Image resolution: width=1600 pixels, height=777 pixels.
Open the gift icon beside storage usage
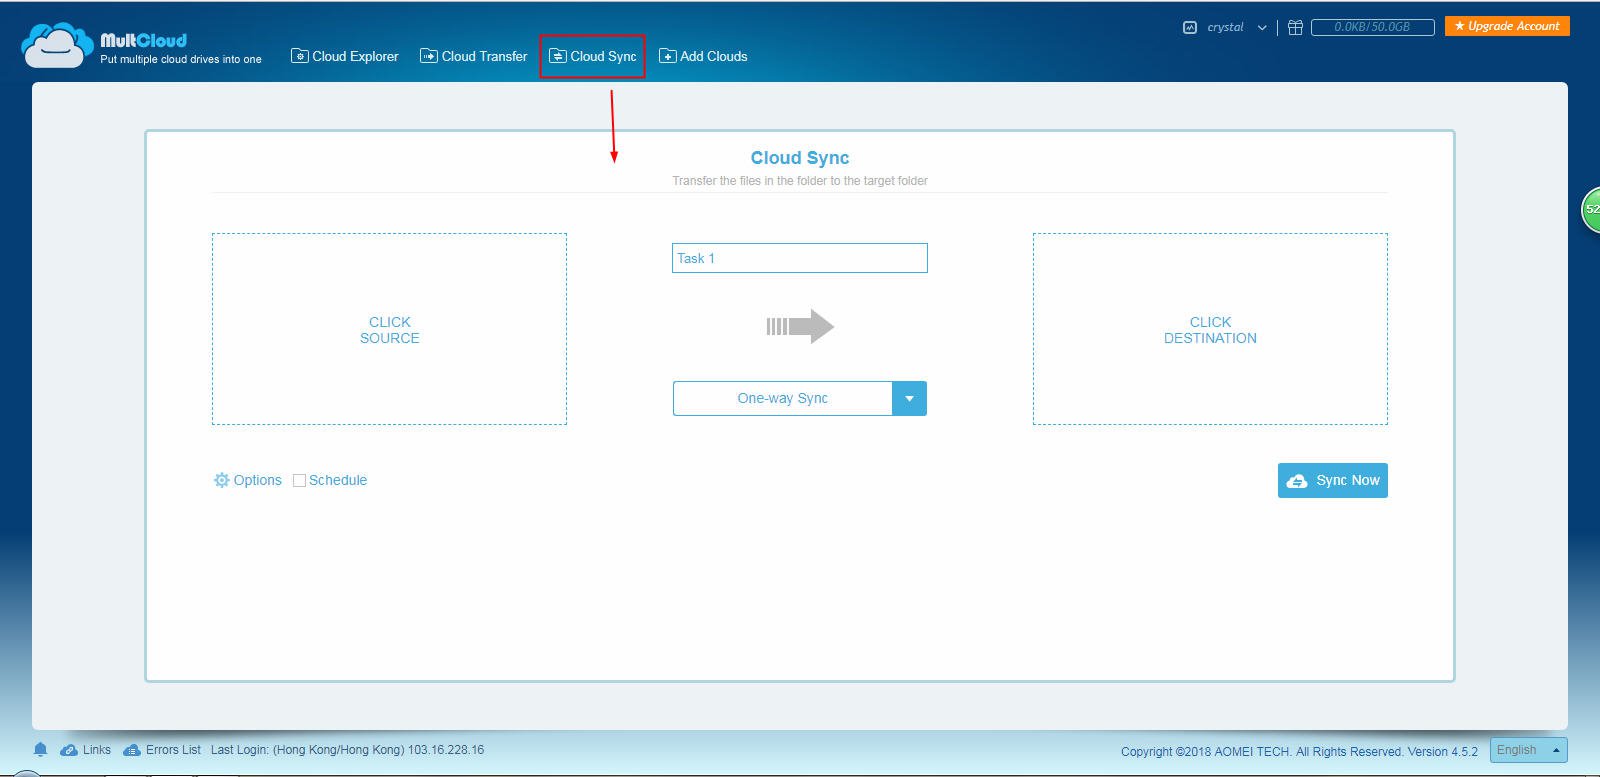coord(1295,27)
